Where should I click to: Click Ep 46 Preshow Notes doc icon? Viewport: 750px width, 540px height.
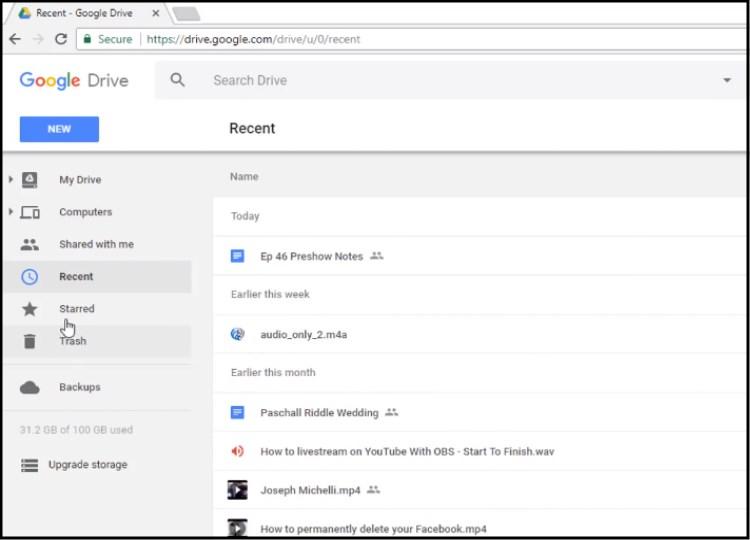point(237,256)
